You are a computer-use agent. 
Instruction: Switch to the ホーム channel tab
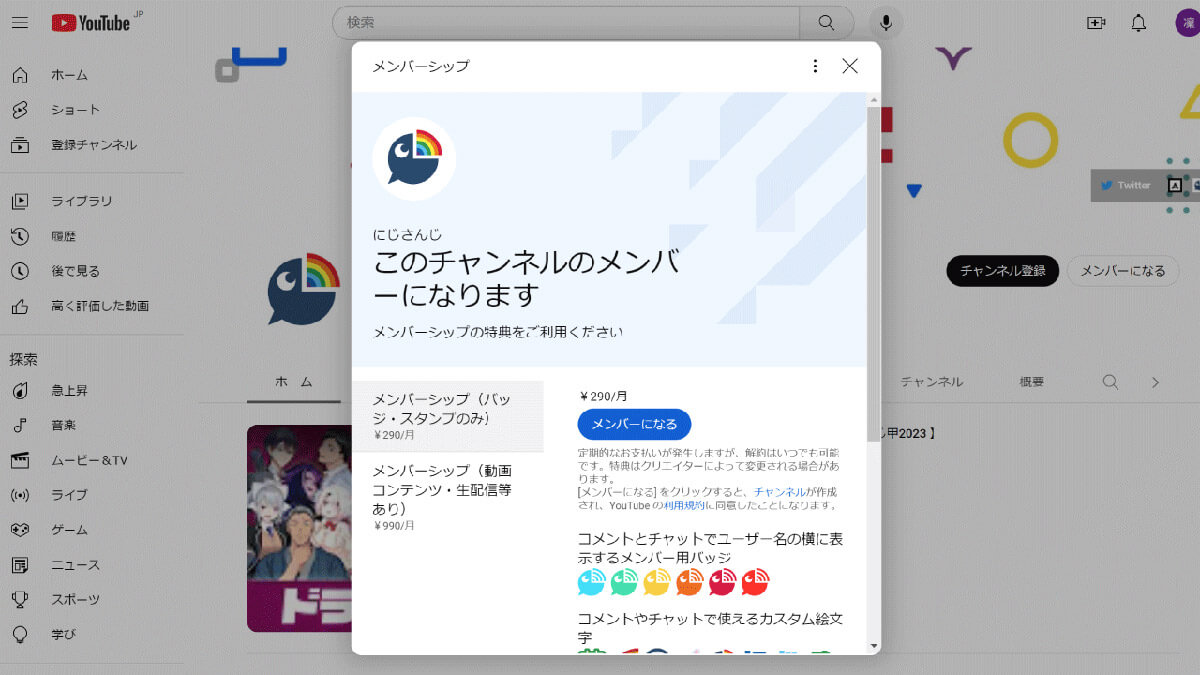click(x=294, y=382)
